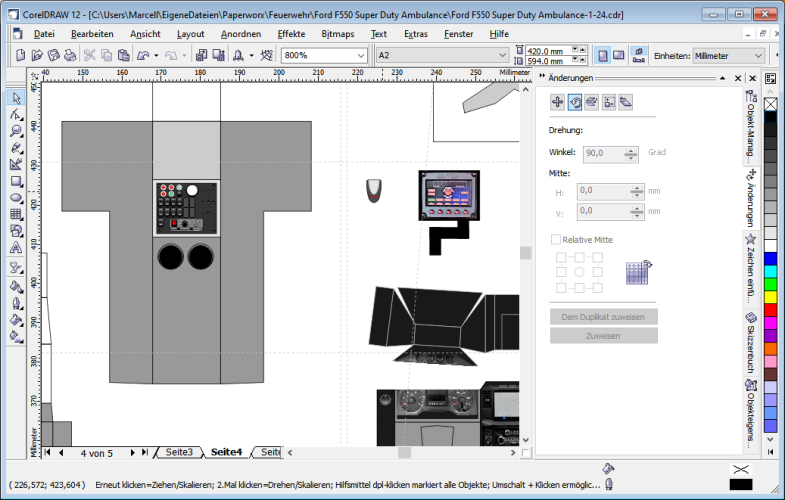The width and height of the screenshot is (785, 500).
Task: Go to the next page arrow
Action: [132, 452]
